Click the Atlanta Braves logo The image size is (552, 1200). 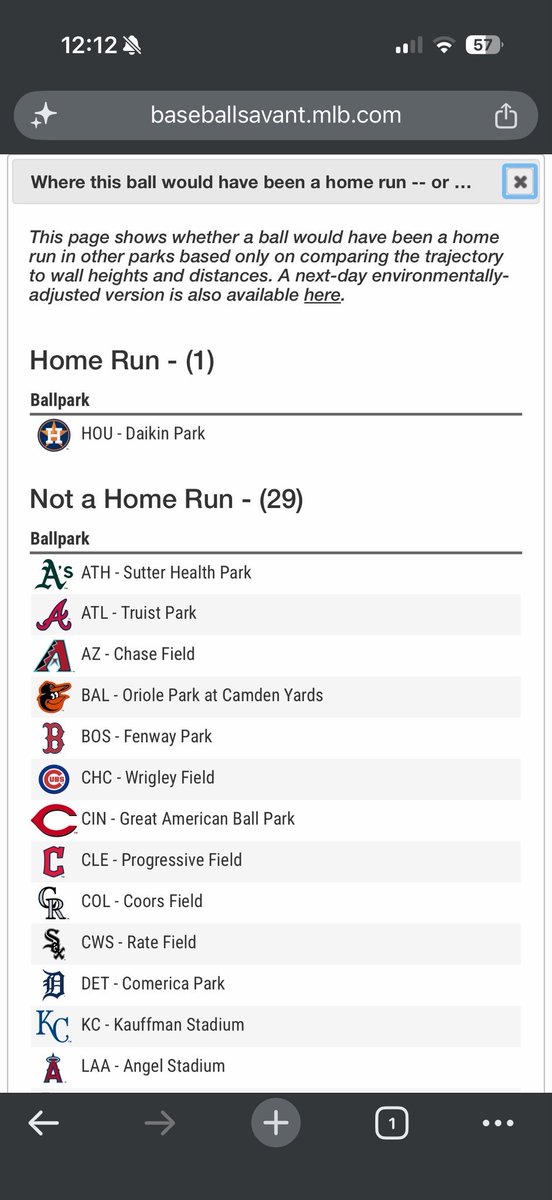tap(53, 614)
